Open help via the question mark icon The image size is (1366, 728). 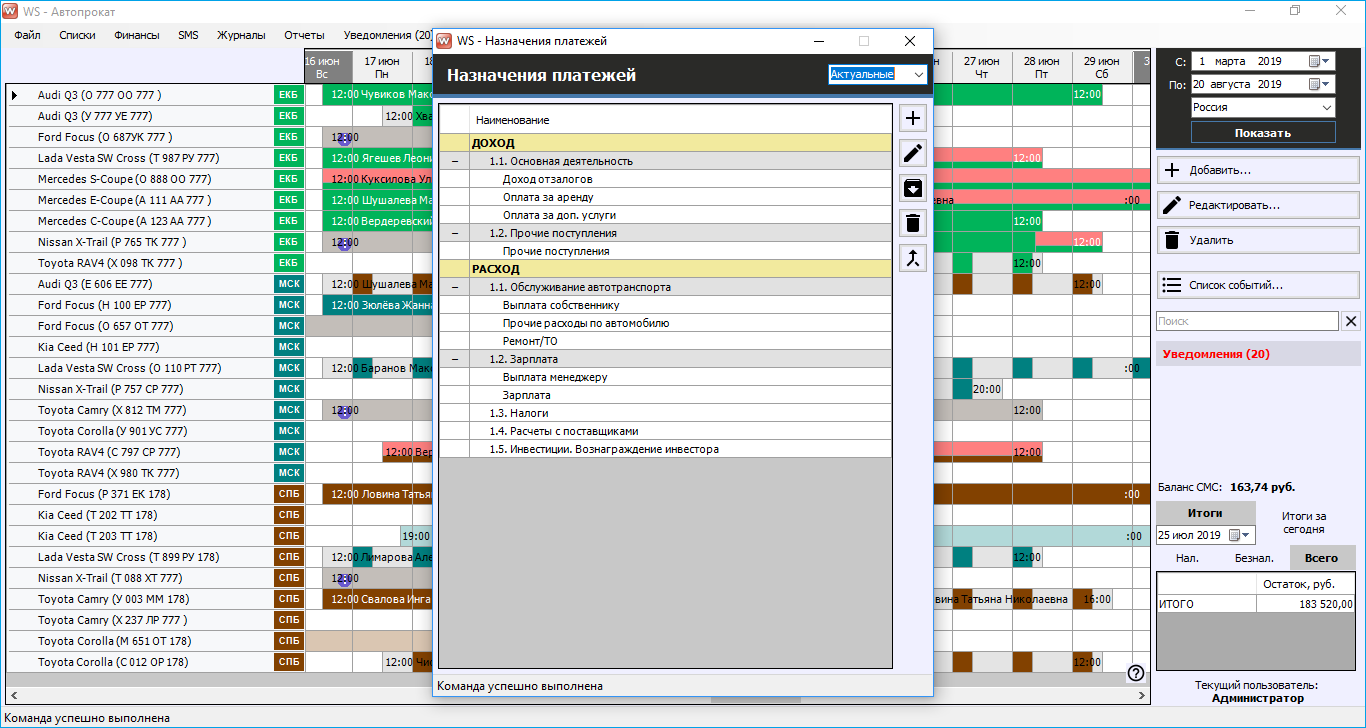[x=1136, y=673]
